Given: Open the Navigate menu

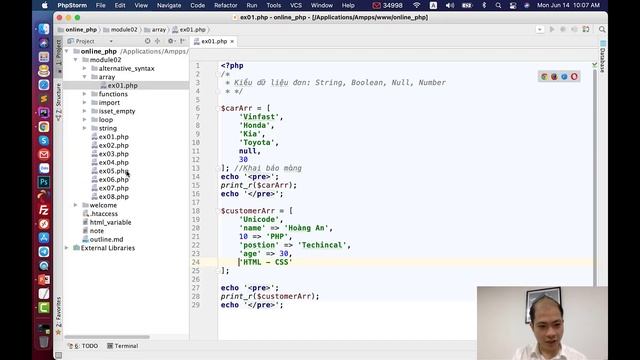Looking at the screenshot, I should [x=169, y=5].
